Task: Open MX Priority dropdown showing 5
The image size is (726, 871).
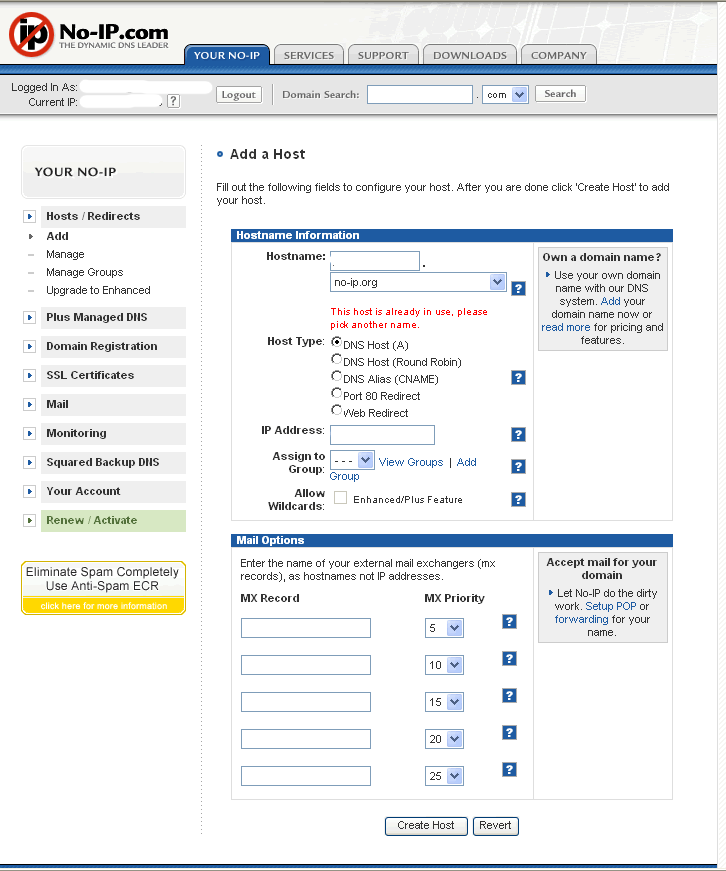Action: 444,628
